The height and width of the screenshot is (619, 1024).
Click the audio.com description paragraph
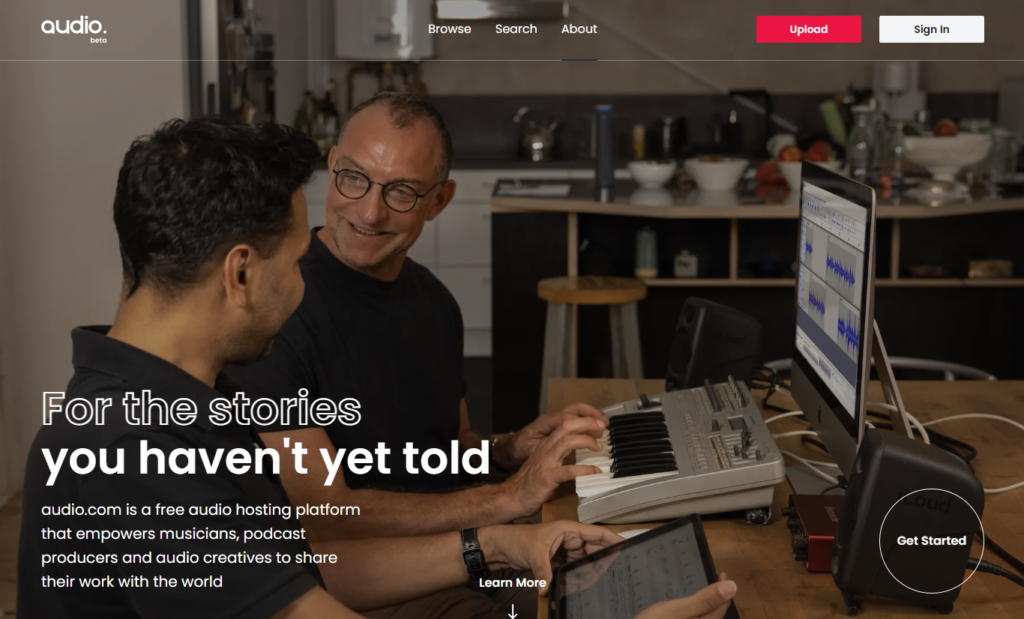point(200,545)
